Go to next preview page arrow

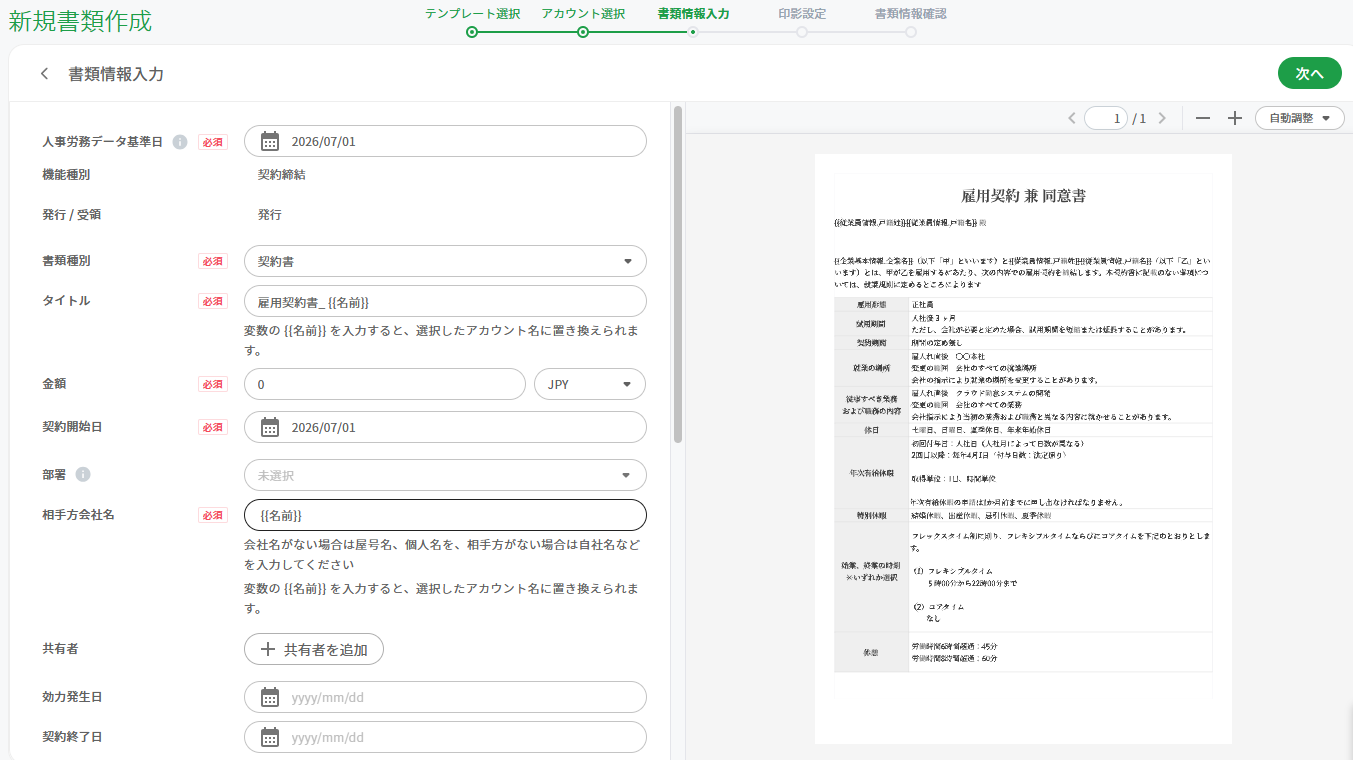click(x=1162, y=118)
